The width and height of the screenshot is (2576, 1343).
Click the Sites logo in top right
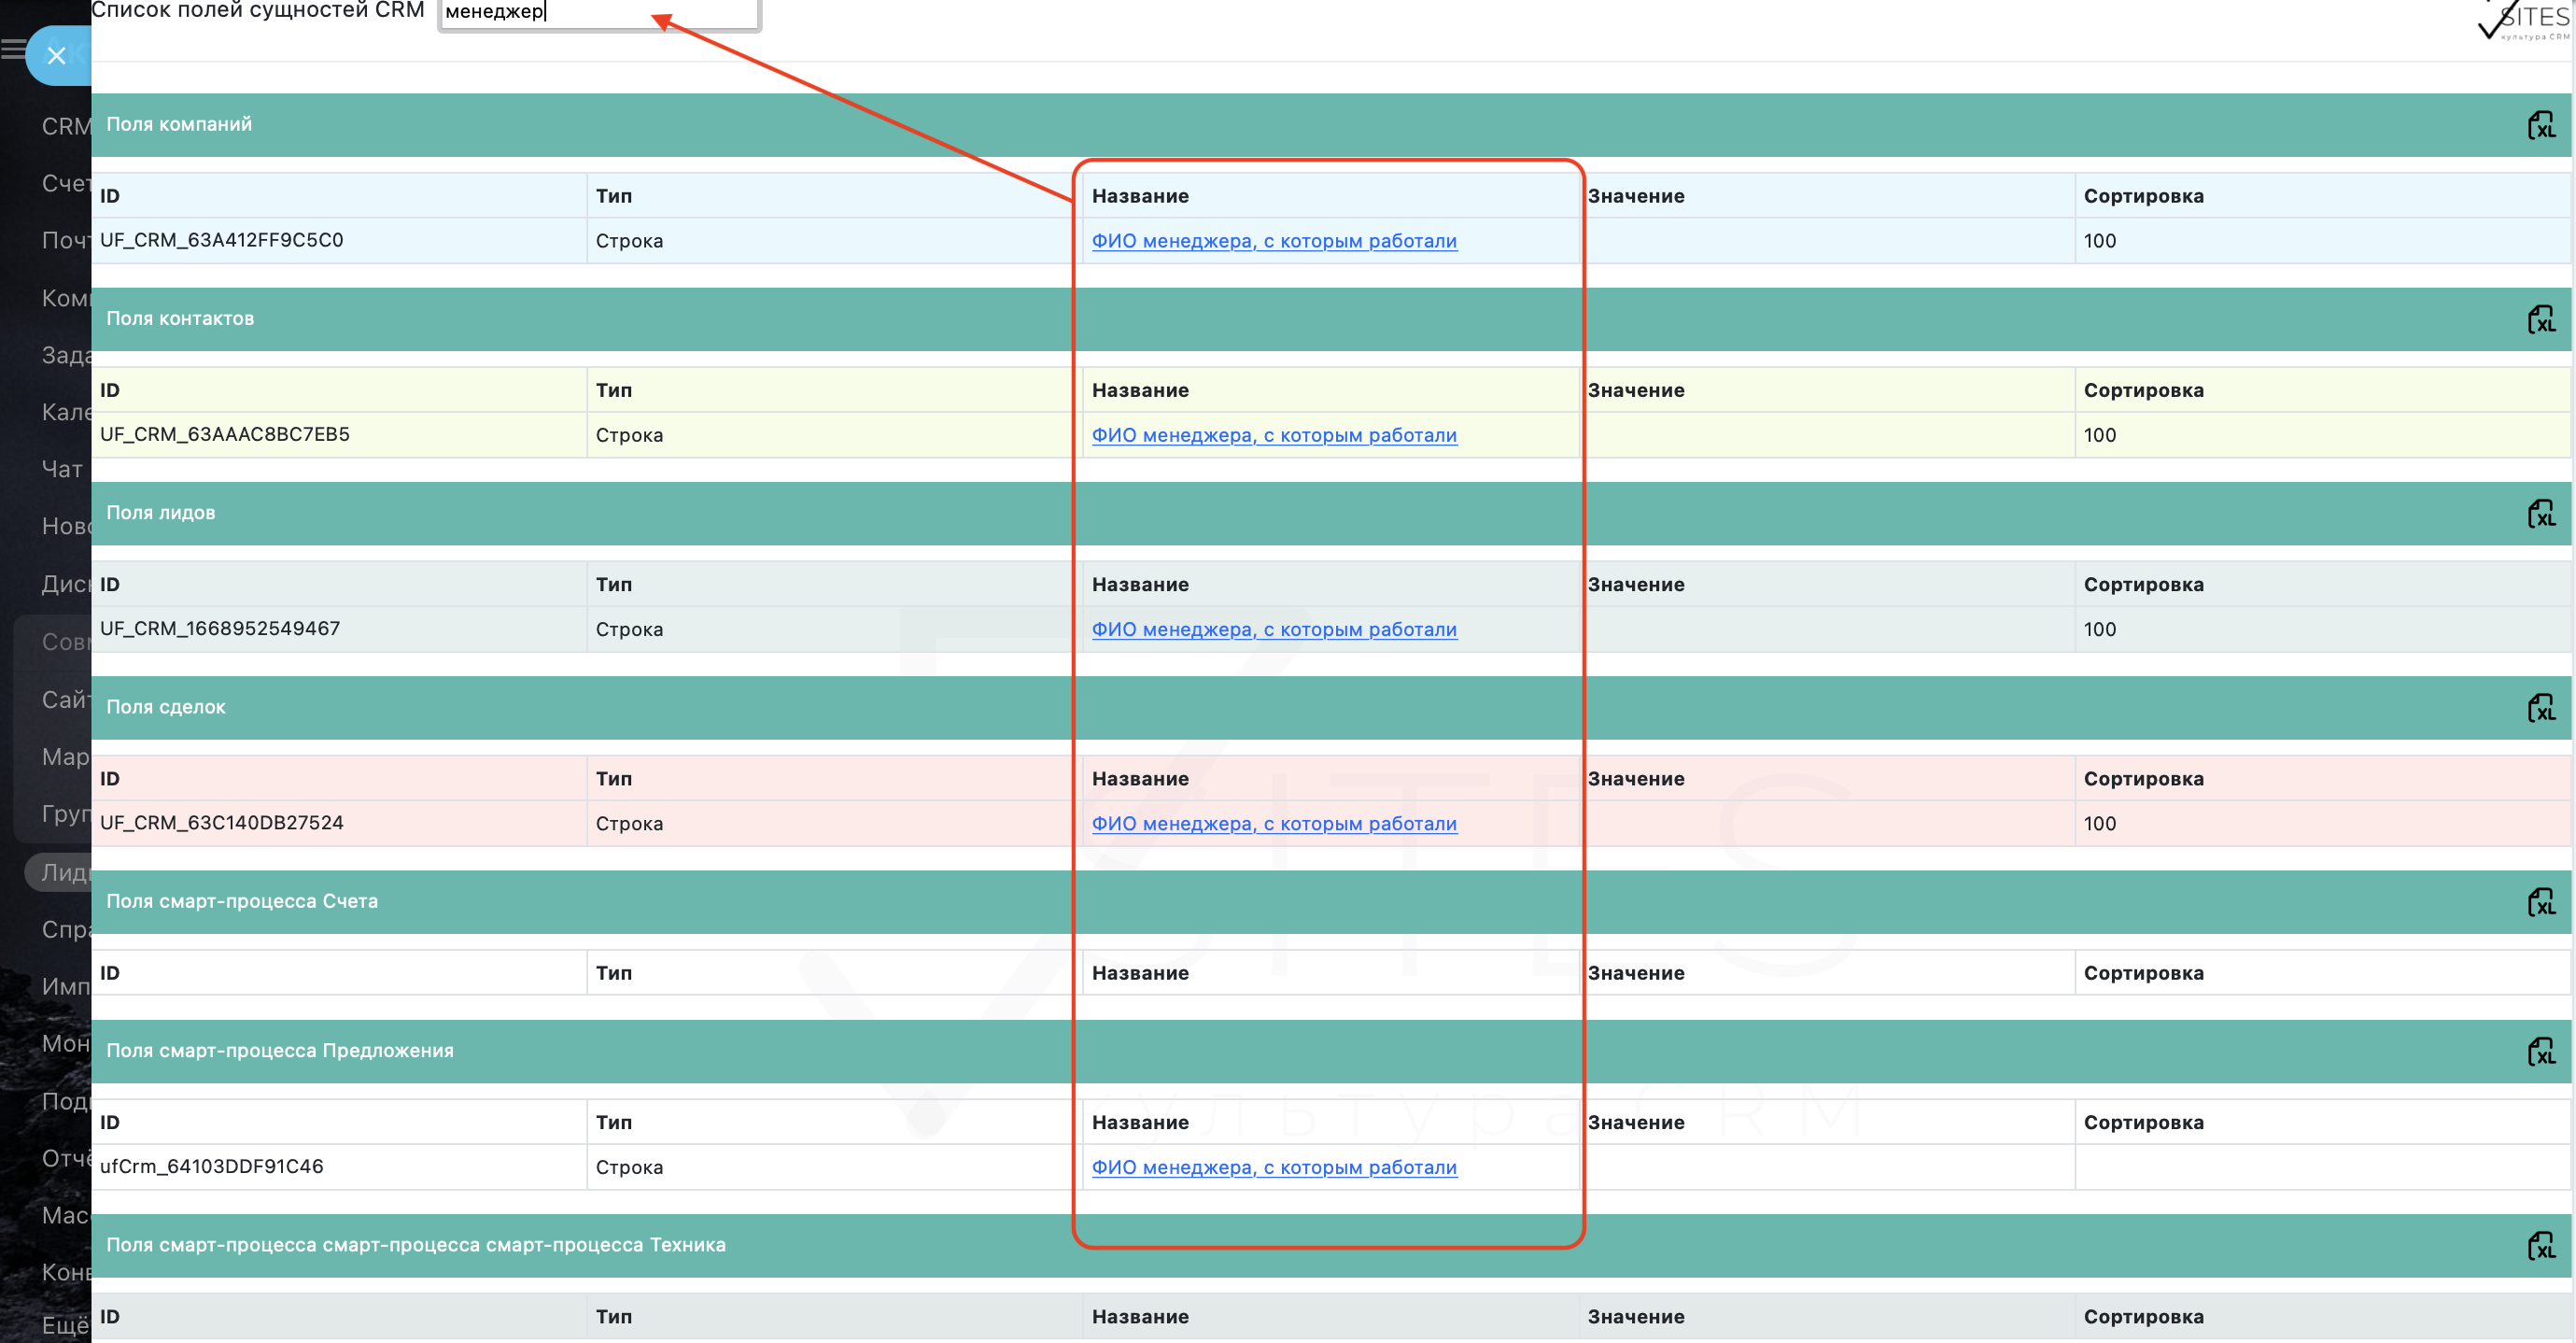[x=2525, y=20]
